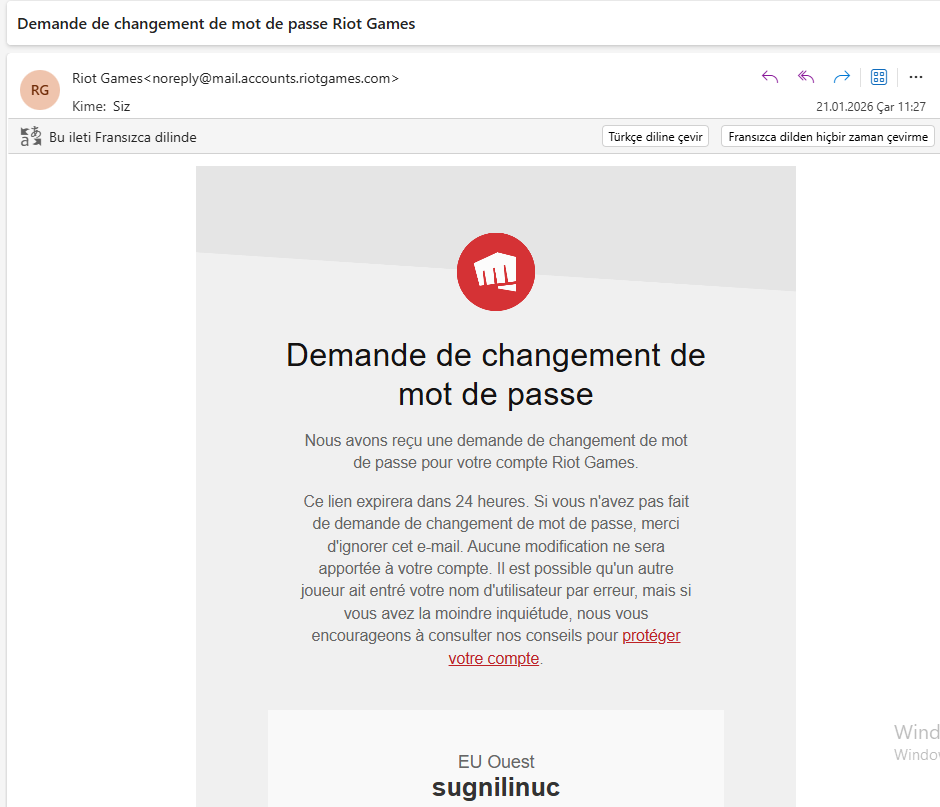This screenshot has height=807, width=940.
Task: Click the large heading 'Demande de changement de mot de passe'
Action: point(496,375)
